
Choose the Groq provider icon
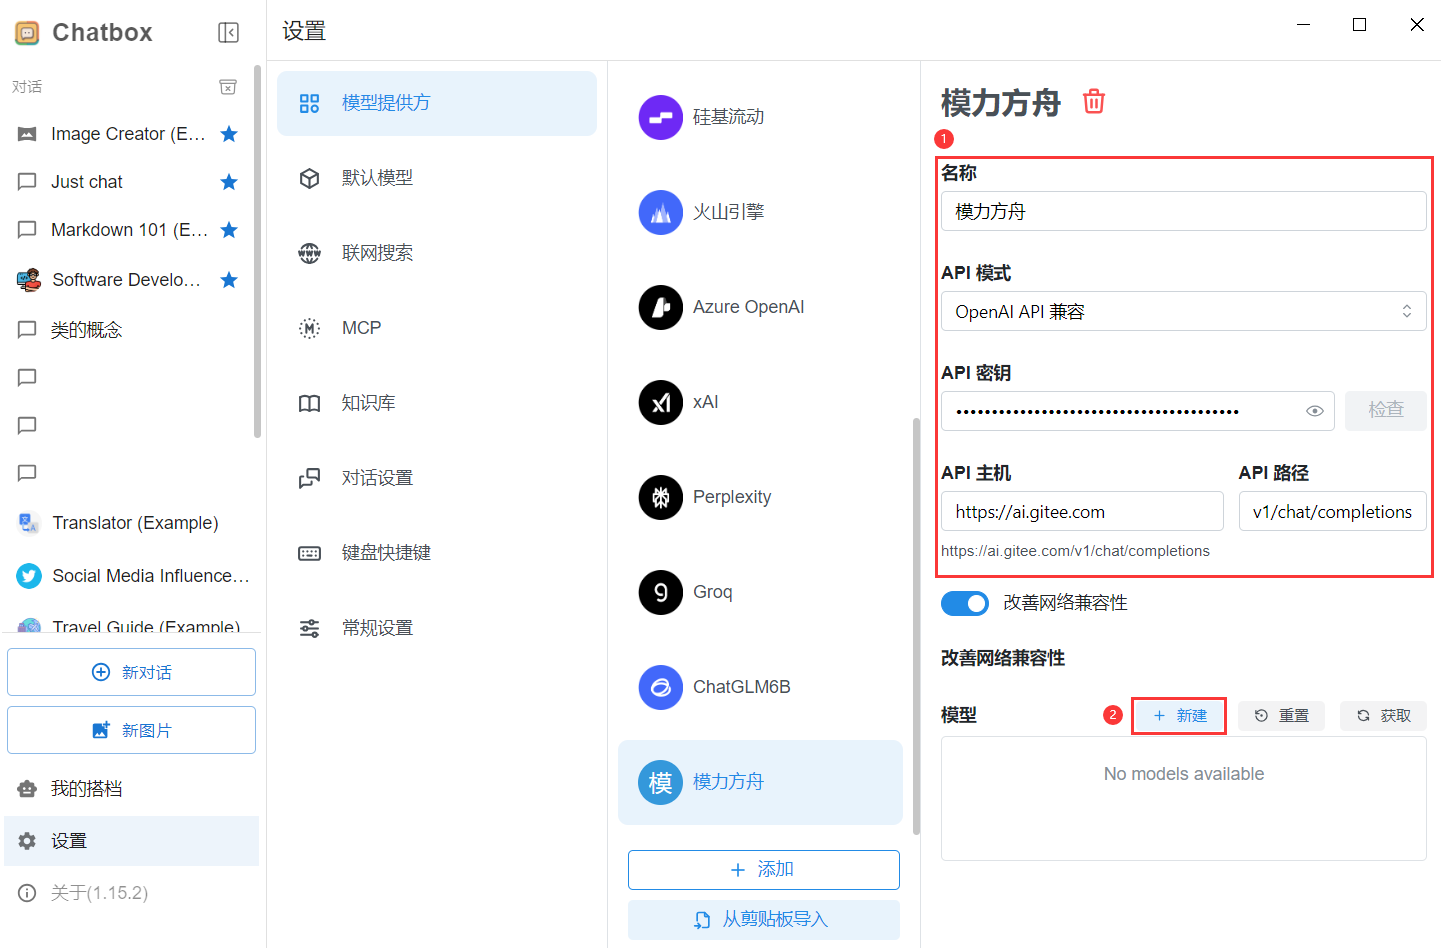(660, 592)
